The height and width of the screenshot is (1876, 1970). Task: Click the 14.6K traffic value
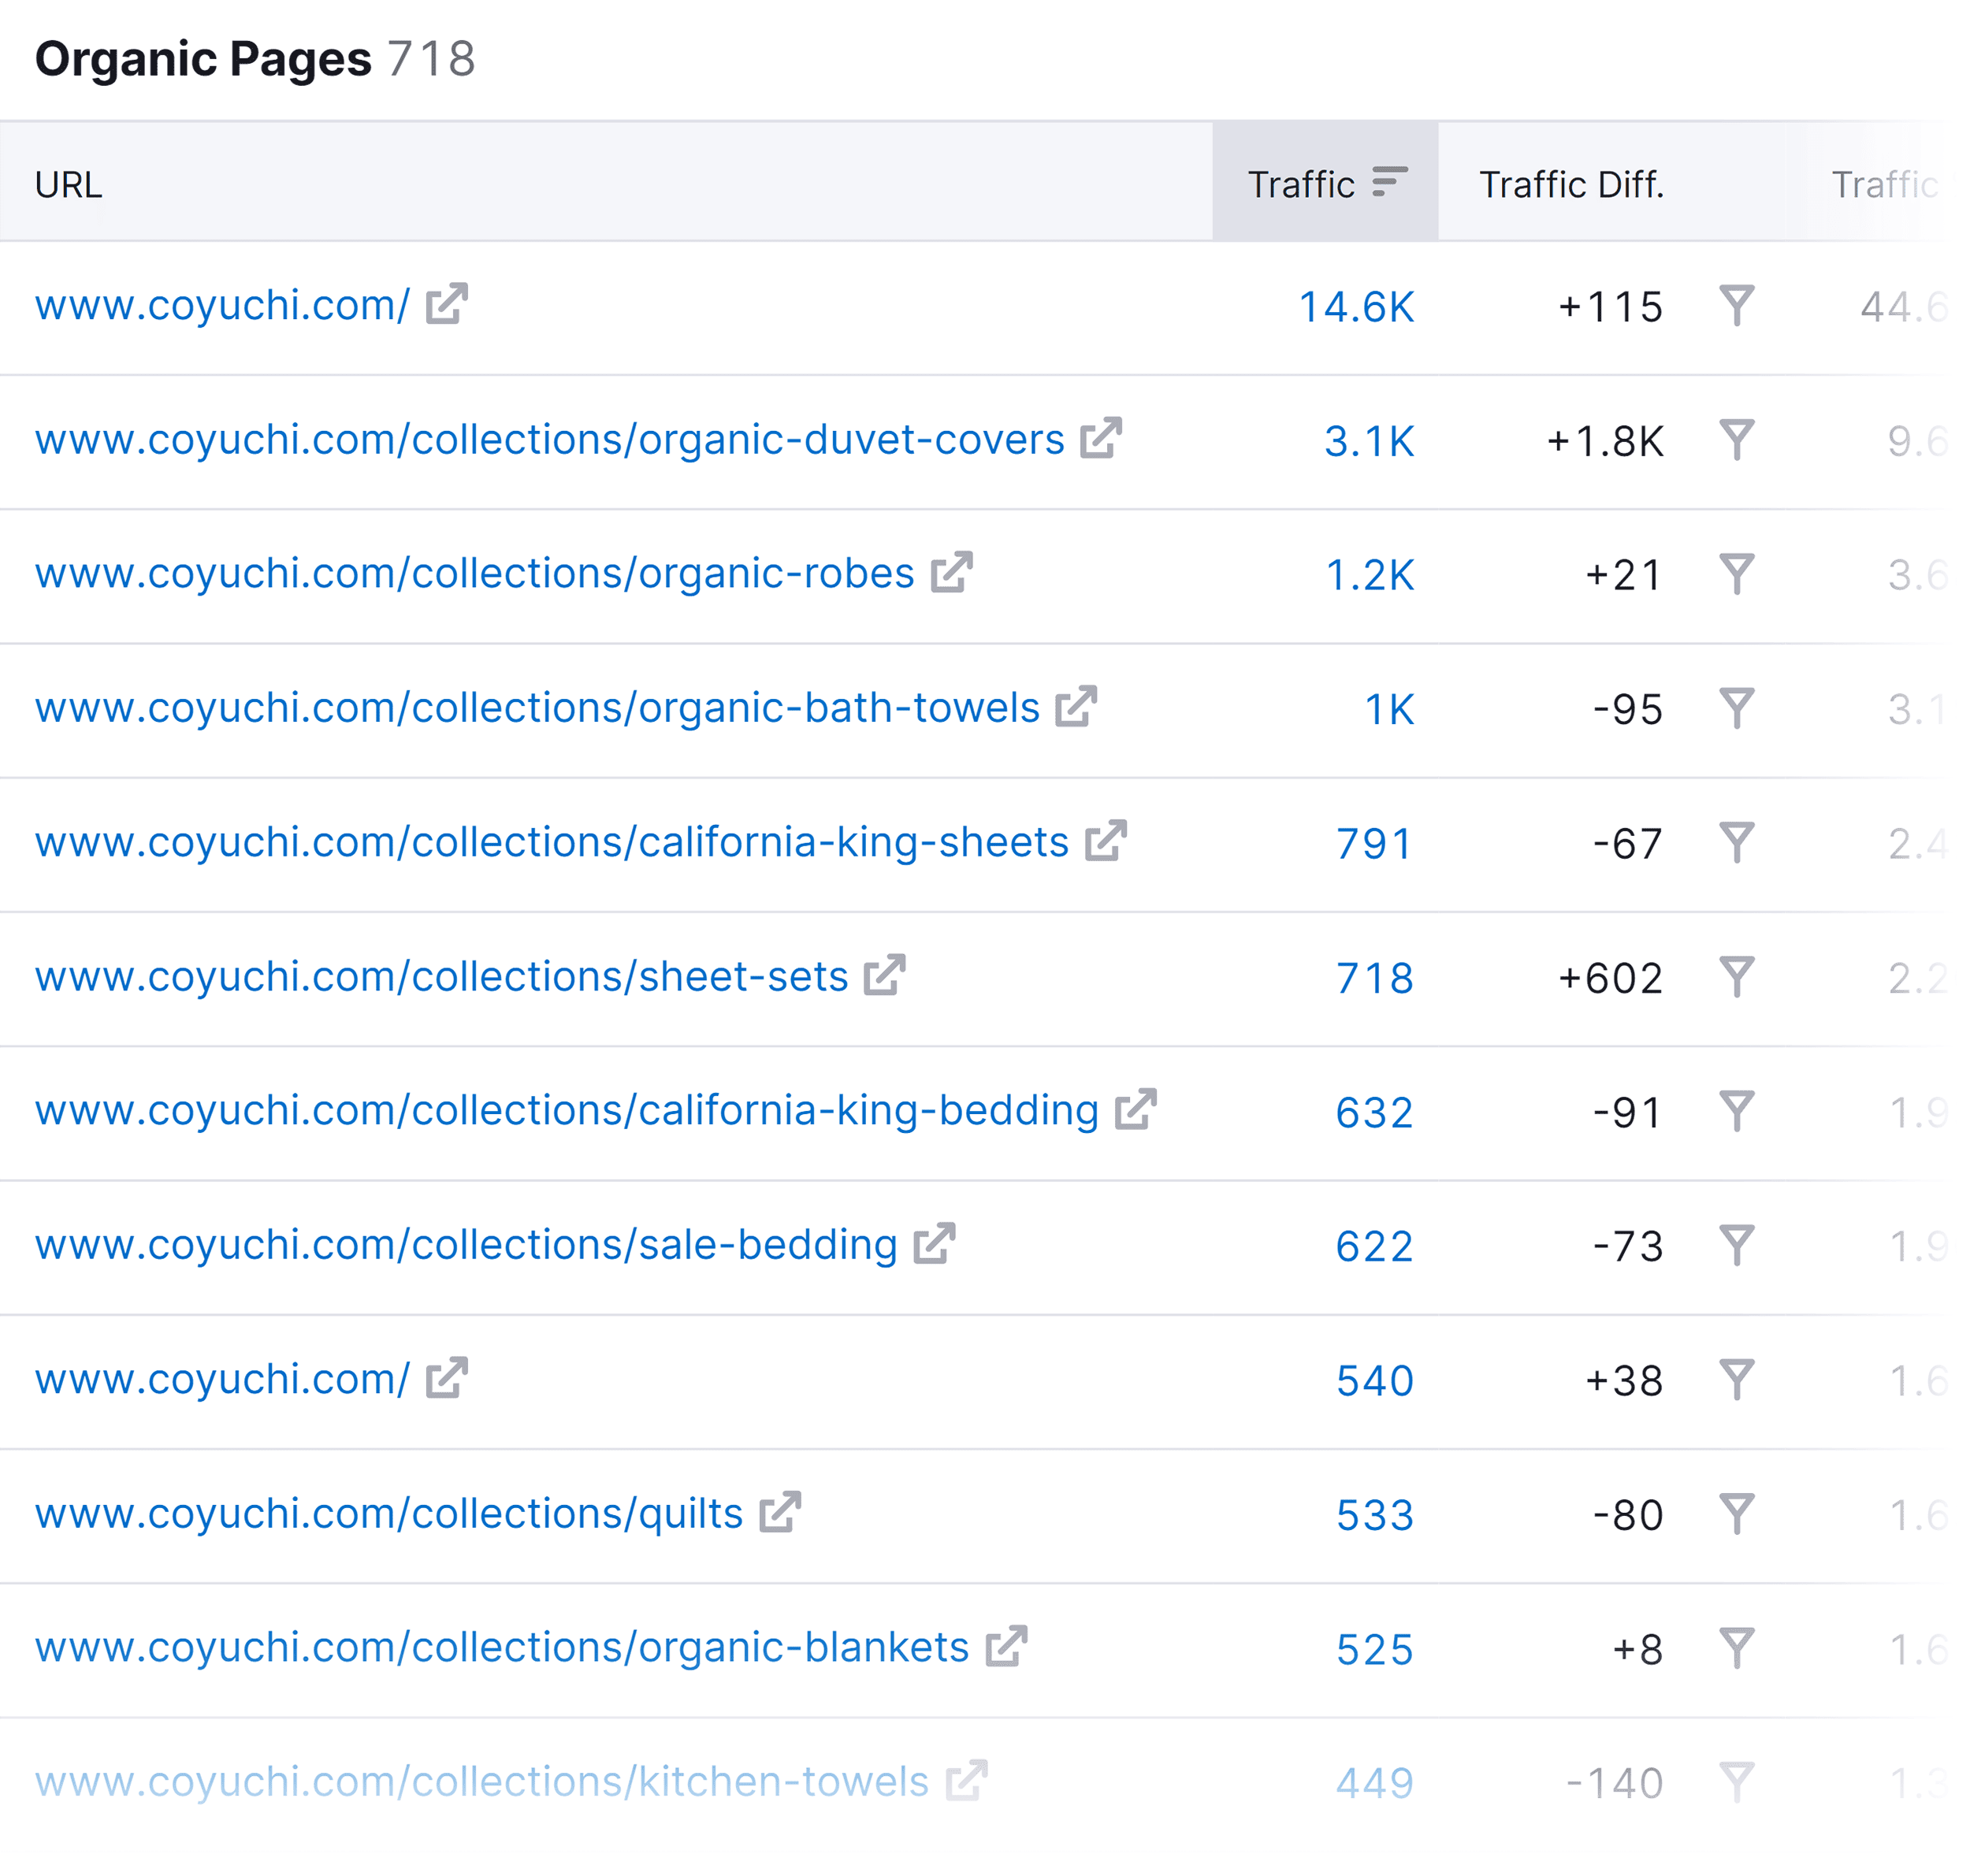point(1356,308)
